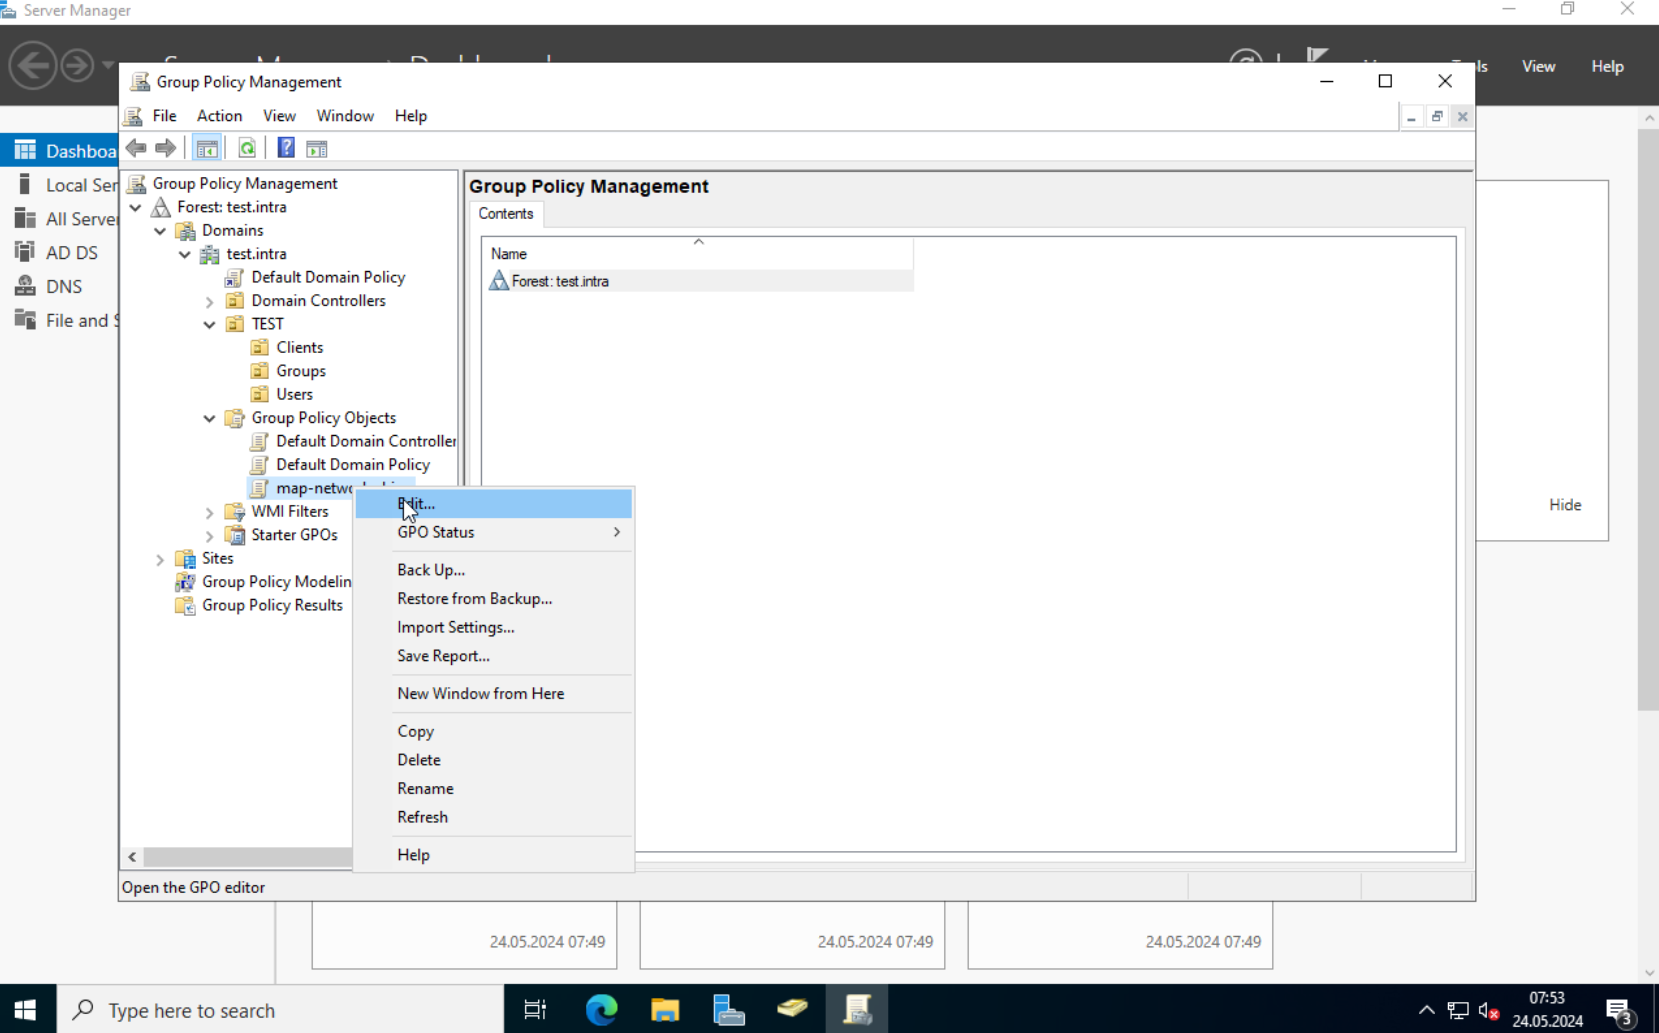The height and width of the screenshot is (1033, 1659).
Task: Choose Back Up... in context menu
Action: click(x=494, y=570)
